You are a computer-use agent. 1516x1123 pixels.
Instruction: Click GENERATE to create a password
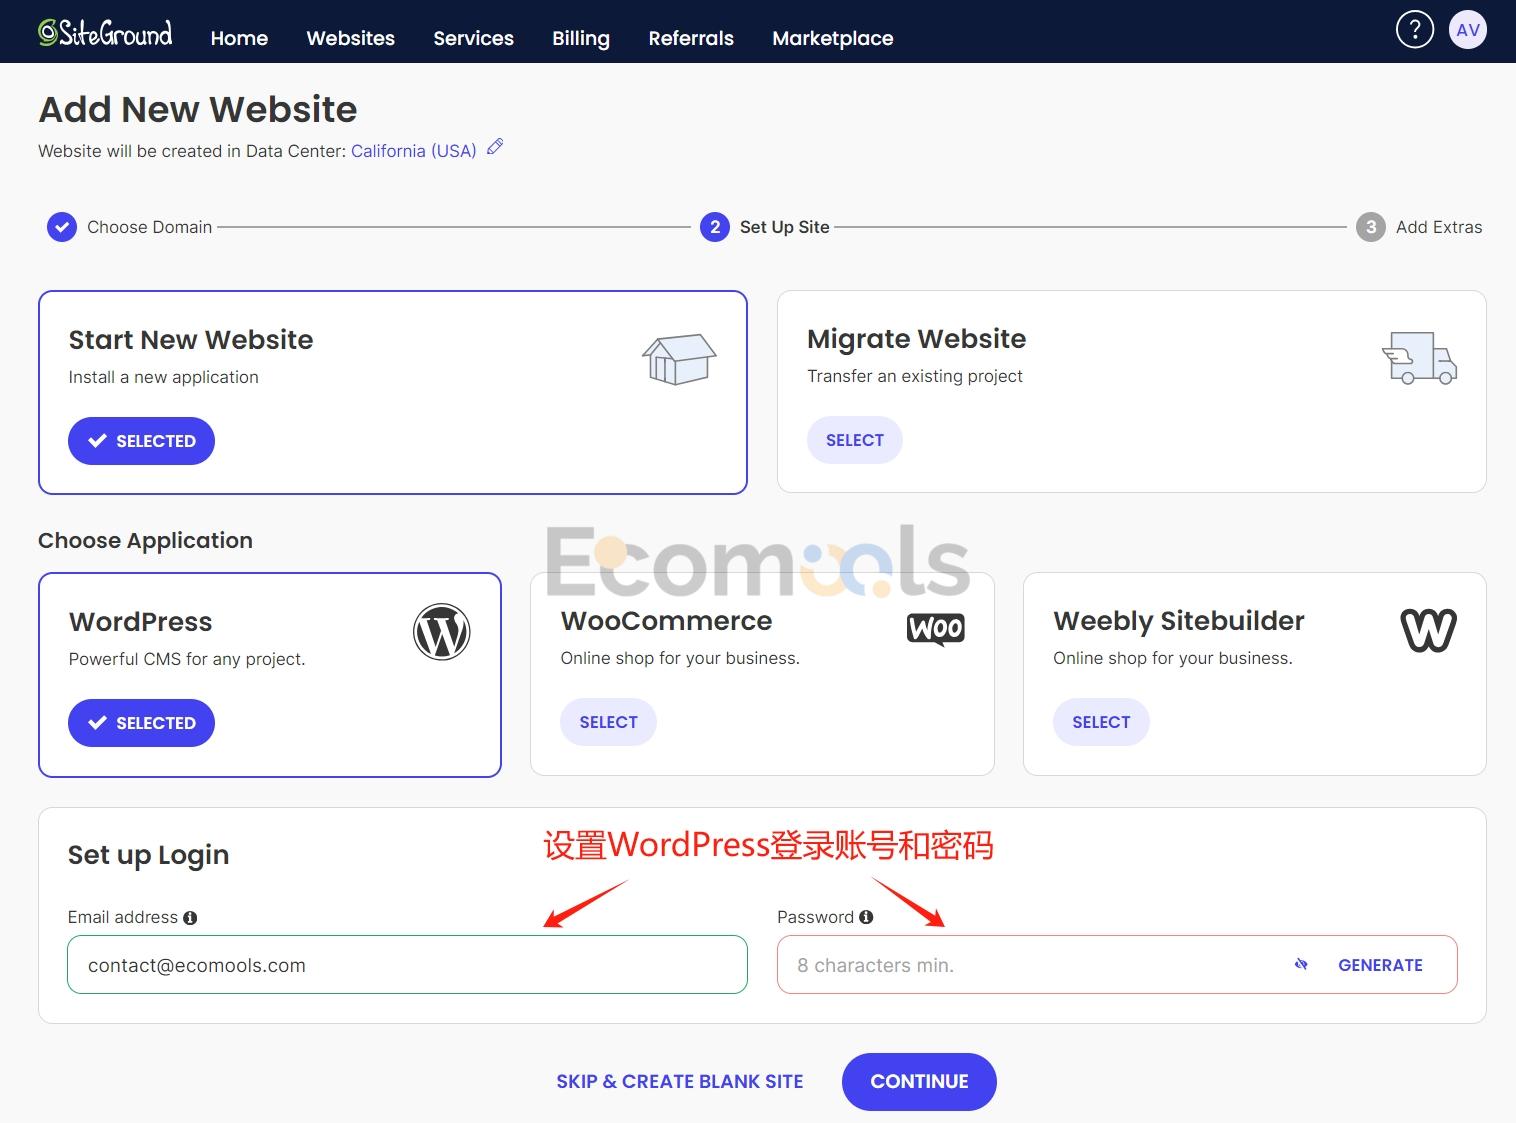coord(1380,965)
